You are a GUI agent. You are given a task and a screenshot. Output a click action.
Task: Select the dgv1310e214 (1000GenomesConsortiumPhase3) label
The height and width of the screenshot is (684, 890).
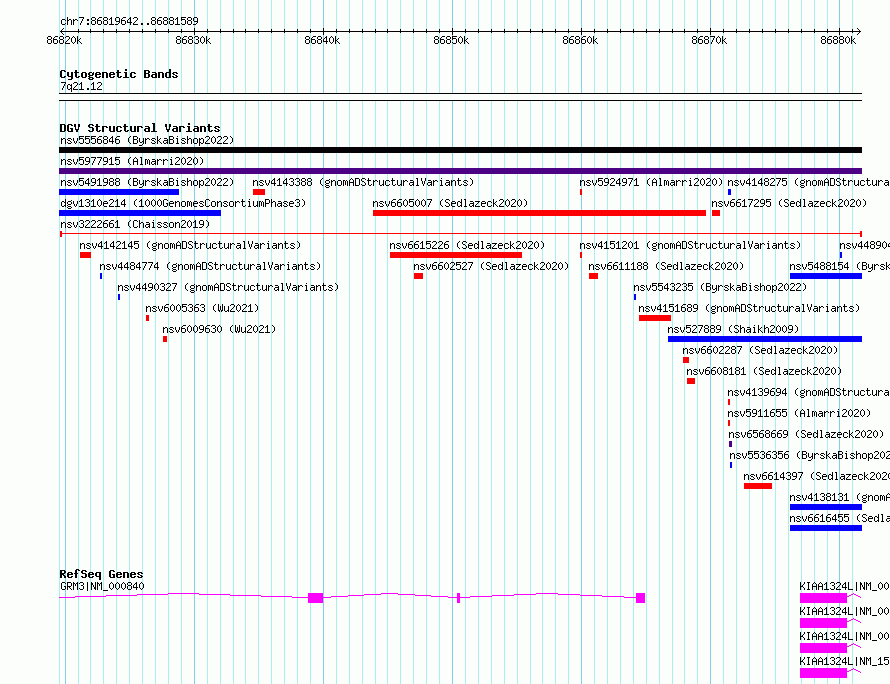[x=183, y=203]
